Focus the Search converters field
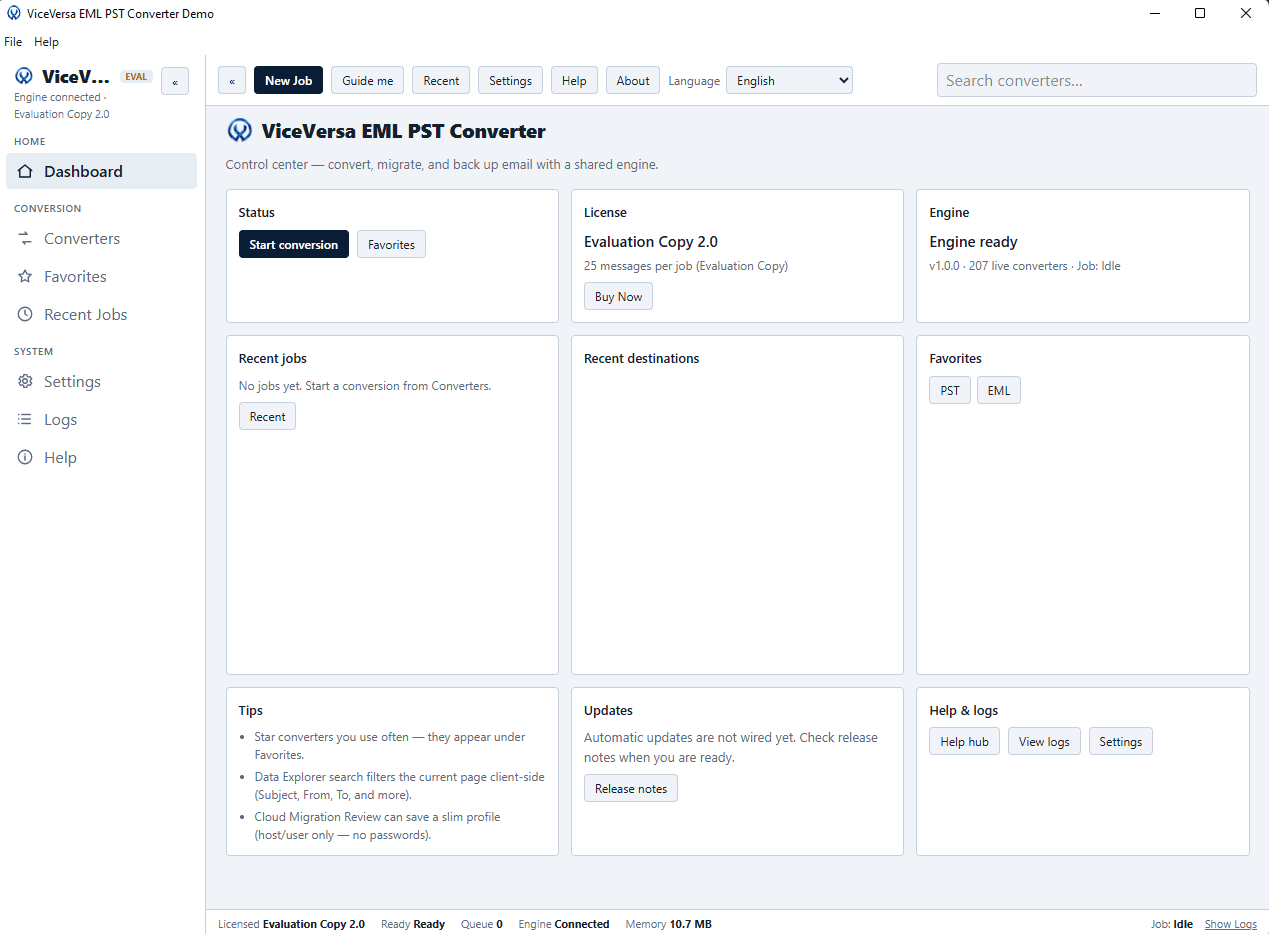Screen dimensions: 1269x934 pyautogui.click(x=1097, y=81)
